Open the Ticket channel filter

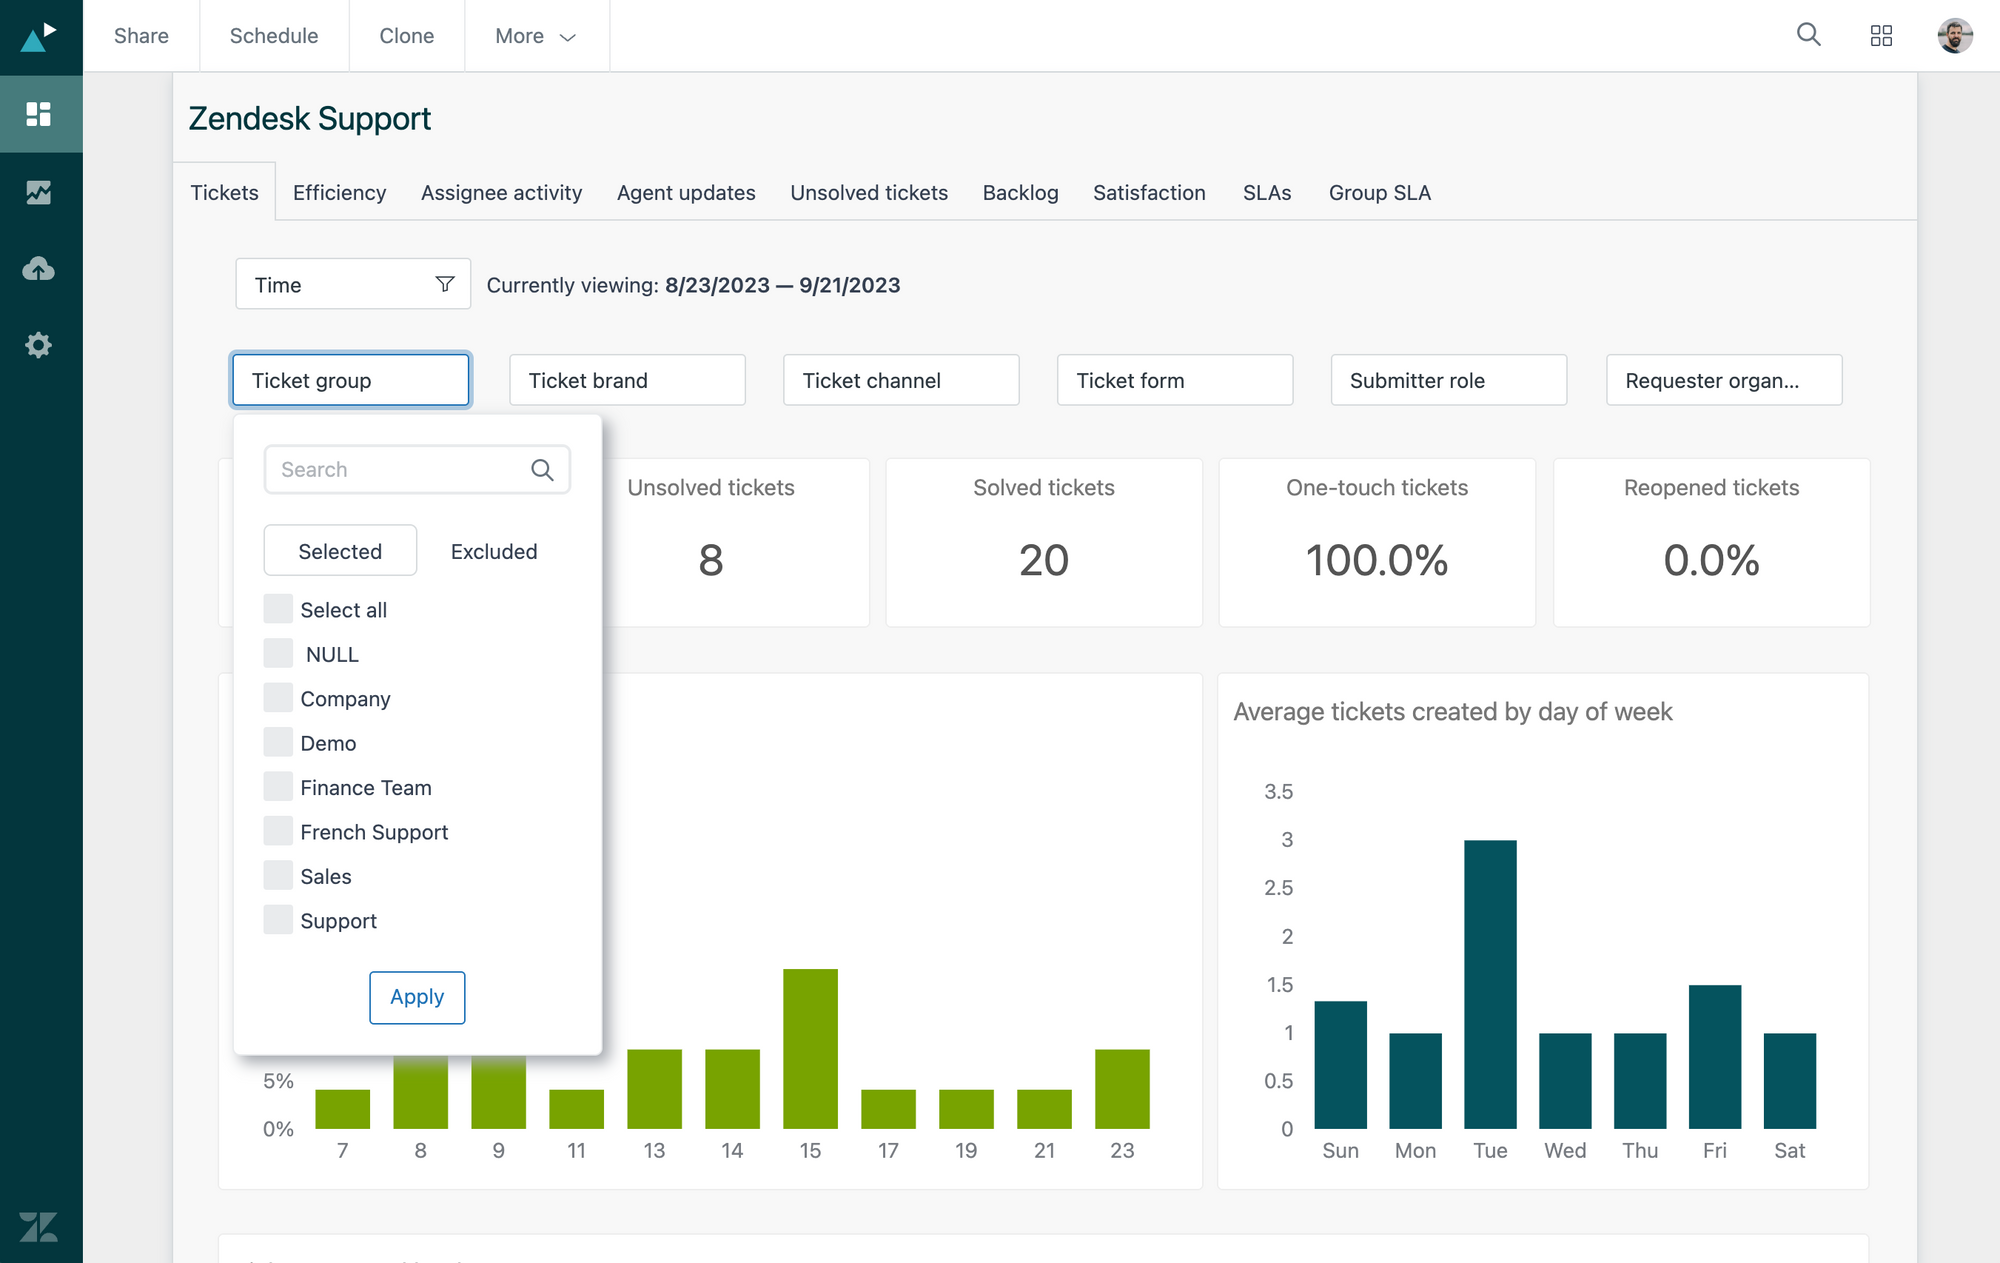tap(900, 380)
